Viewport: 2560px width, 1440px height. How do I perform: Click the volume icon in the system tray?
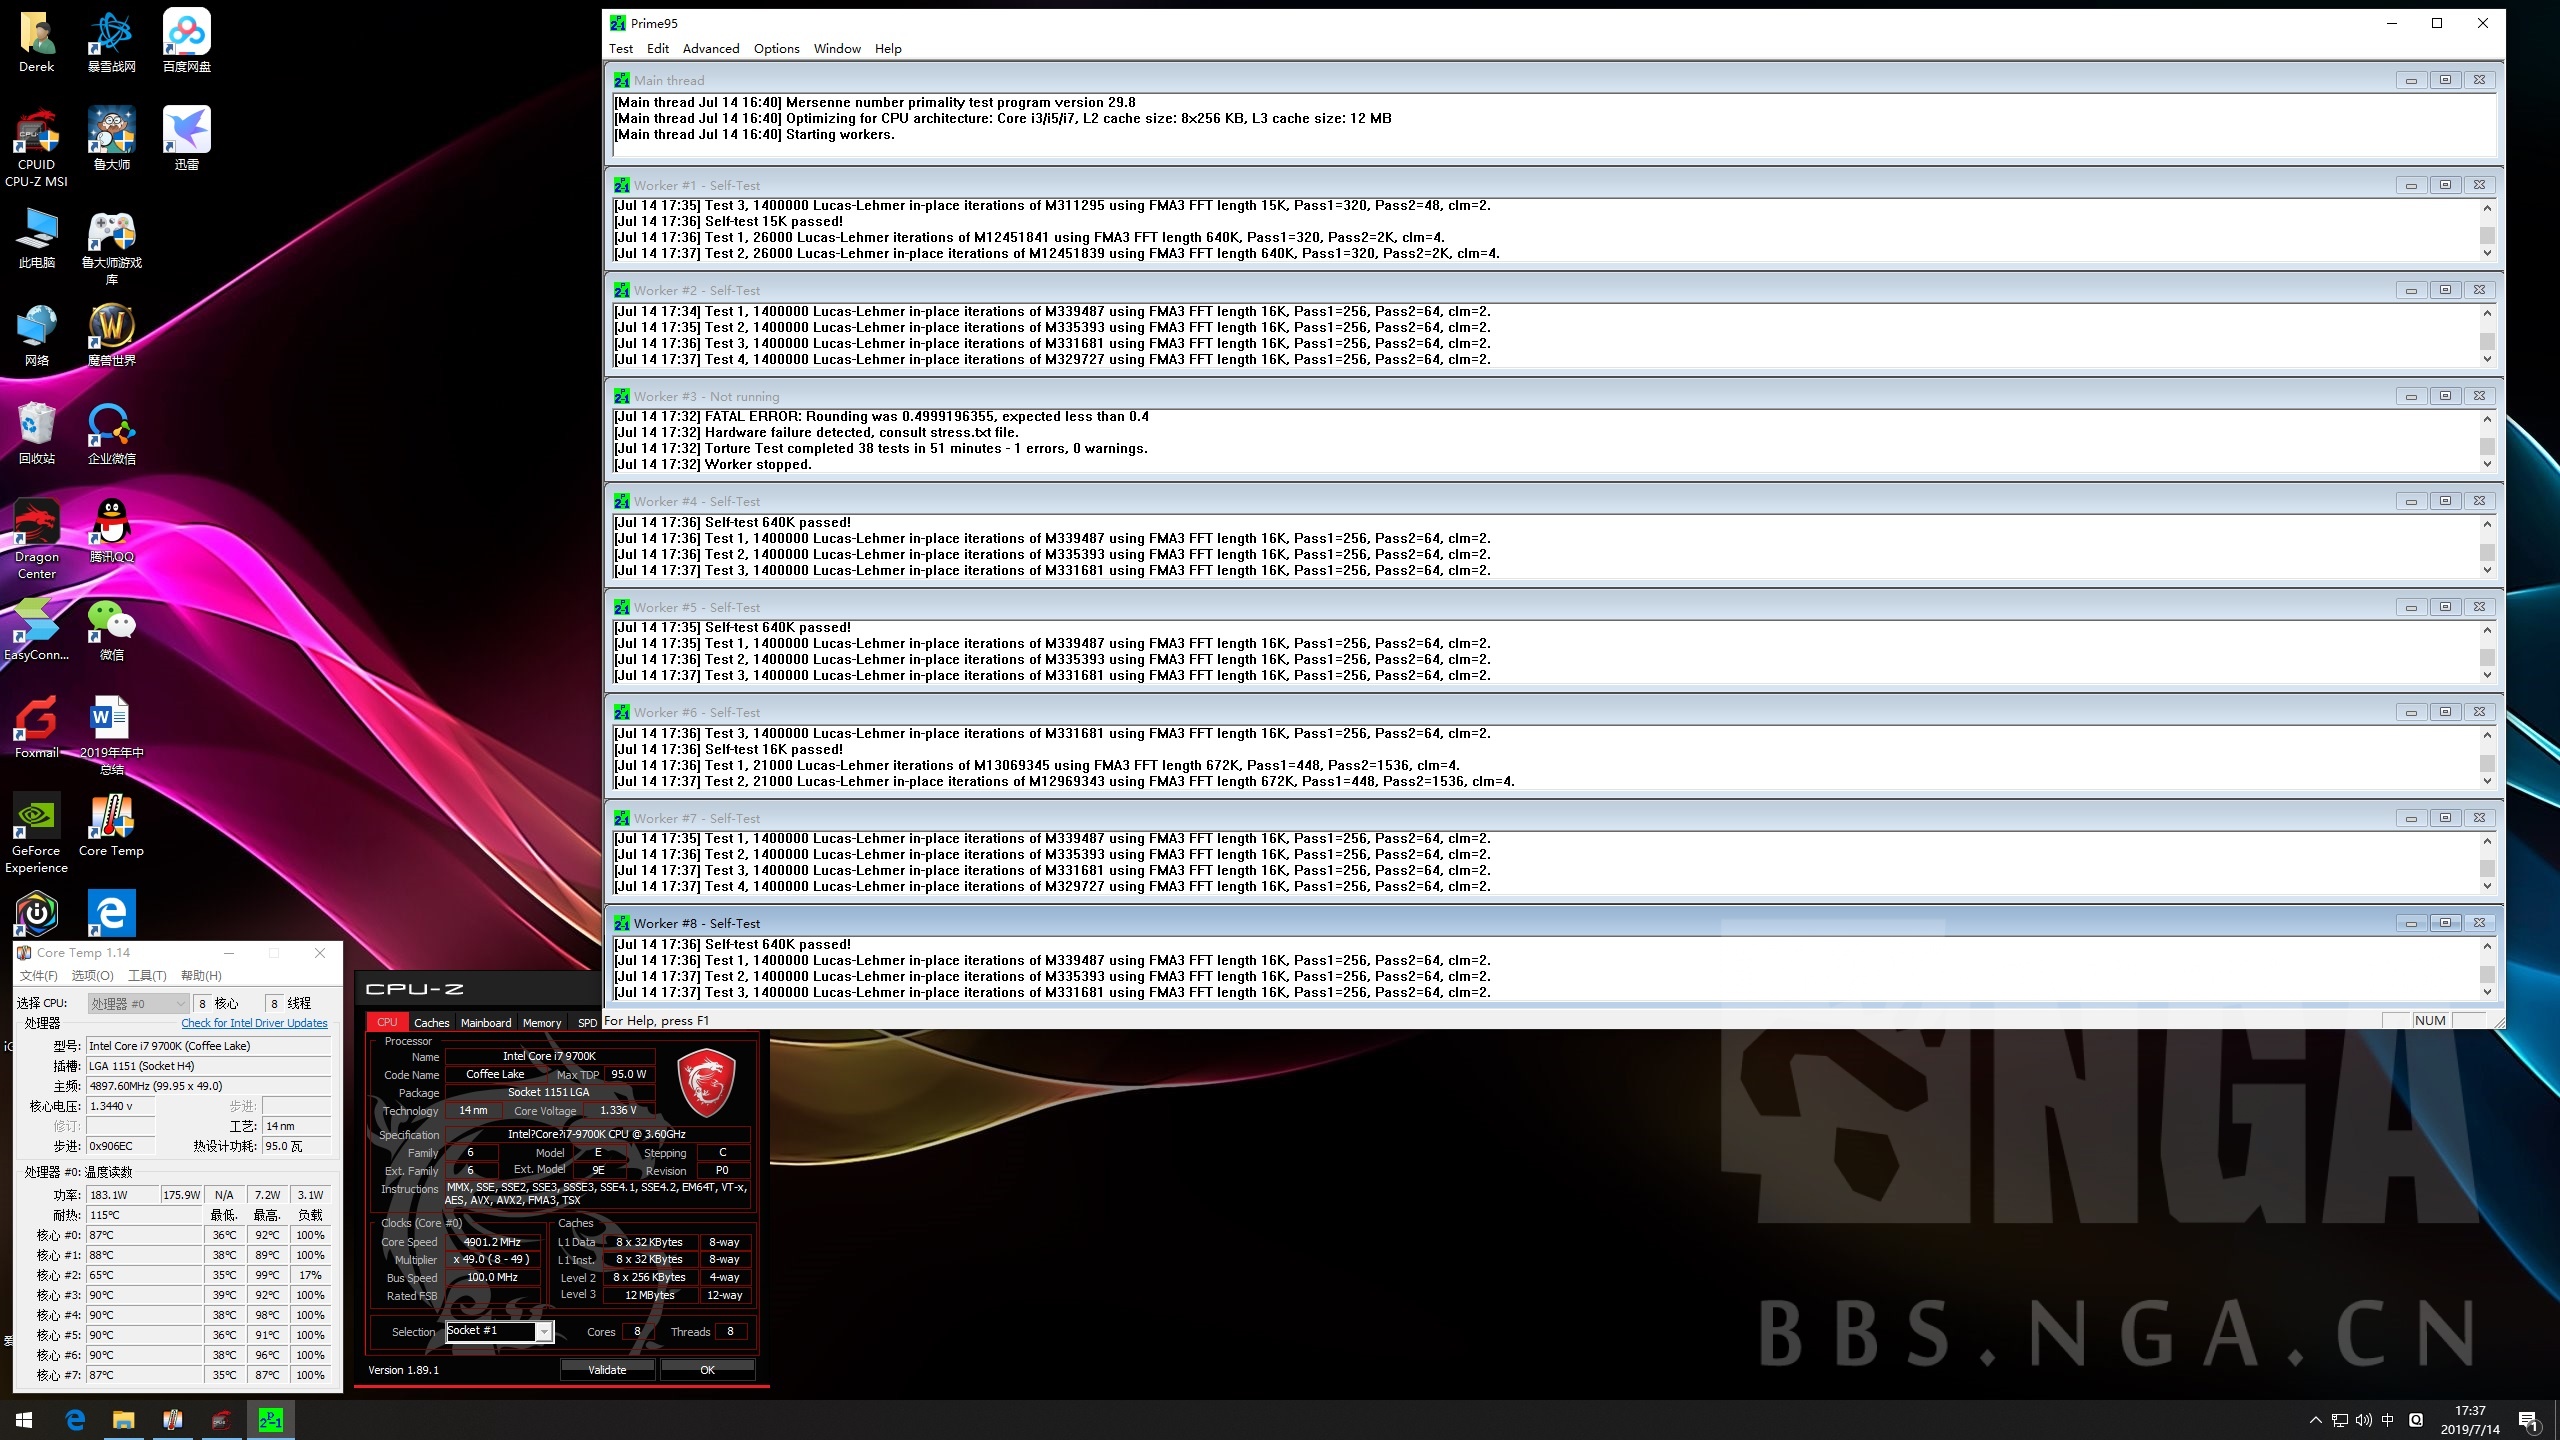(2363, 1420)
